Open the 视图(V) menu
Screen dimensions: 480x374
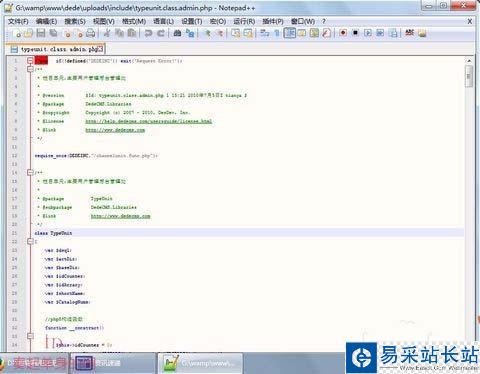(x=104, y=21)
